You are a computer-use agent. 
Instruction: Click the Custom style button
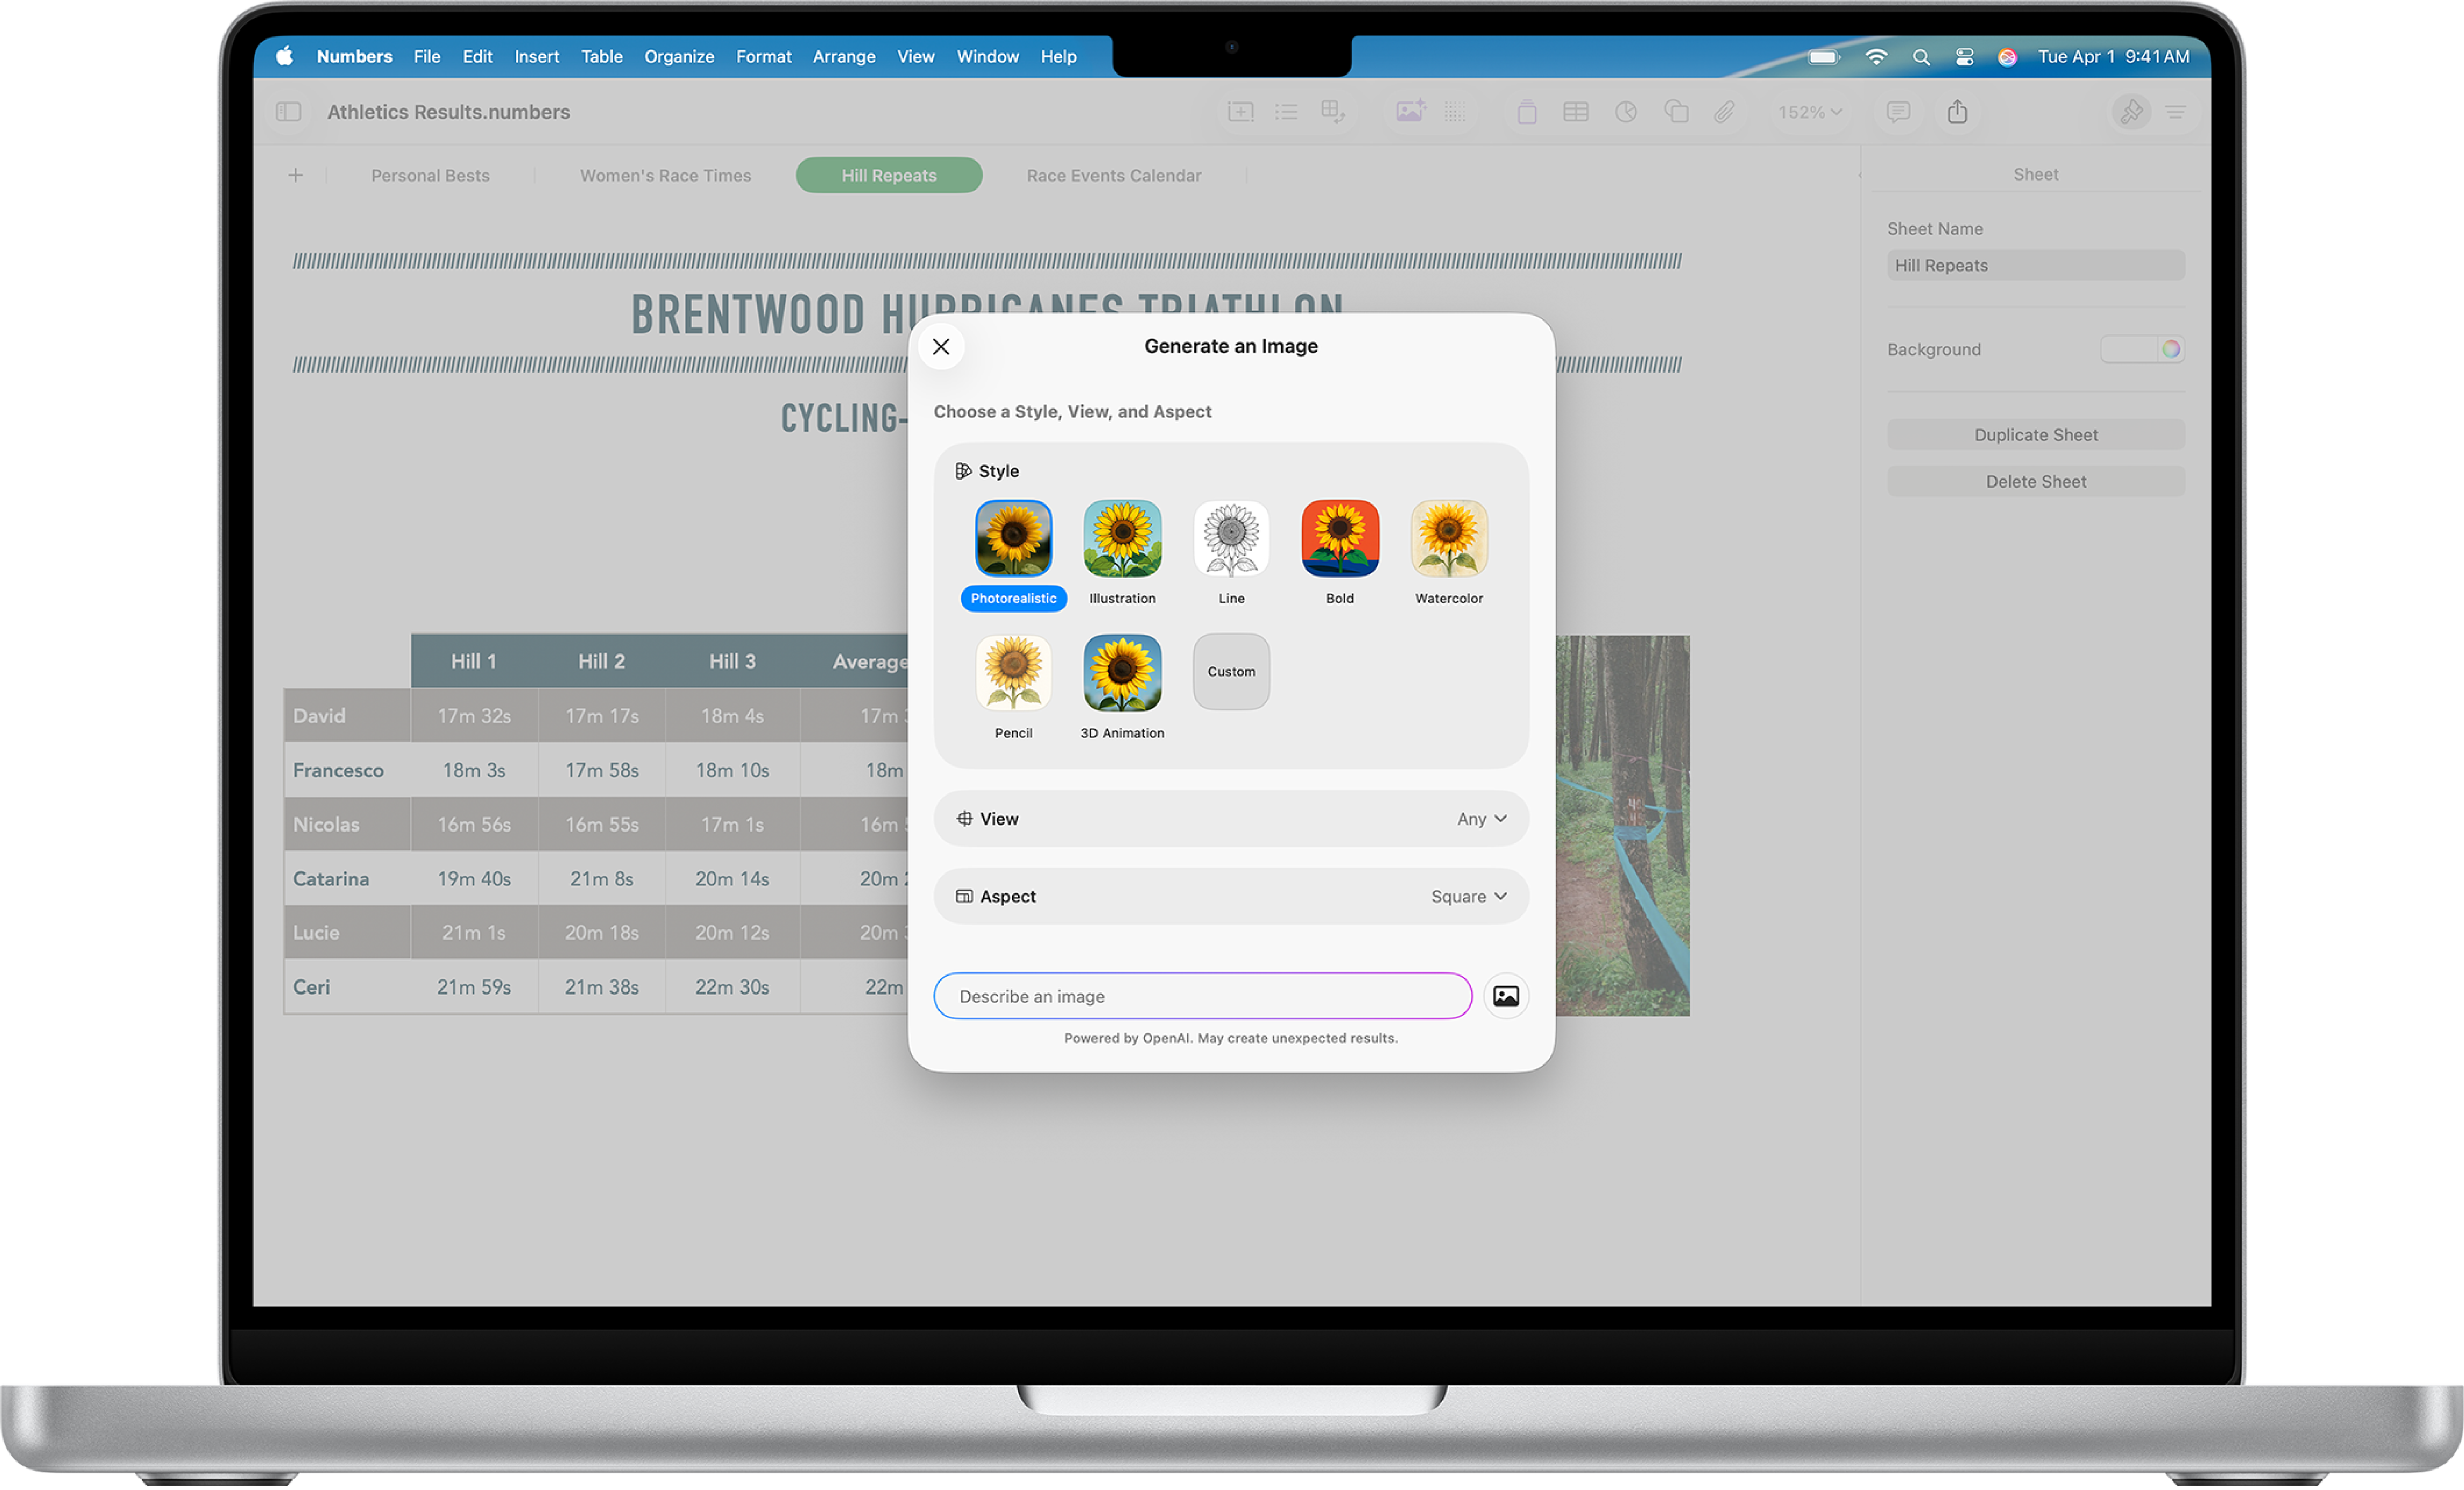pos(1231,672)
